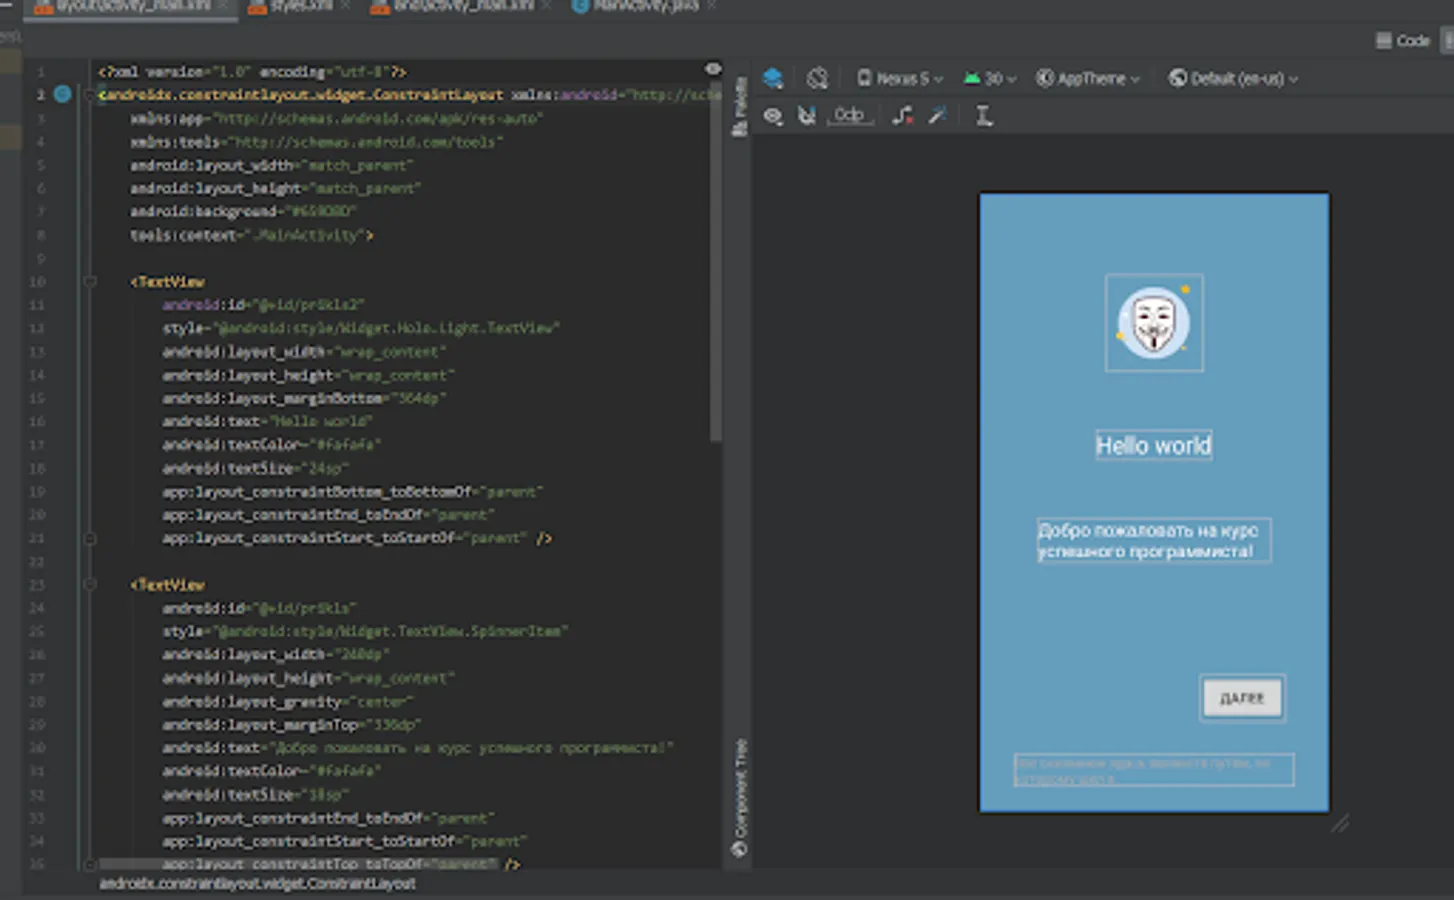Viewport: 1454px width, 900px height.
Task: Select the Hello world text in preview
Action: tap(1153, 446)
